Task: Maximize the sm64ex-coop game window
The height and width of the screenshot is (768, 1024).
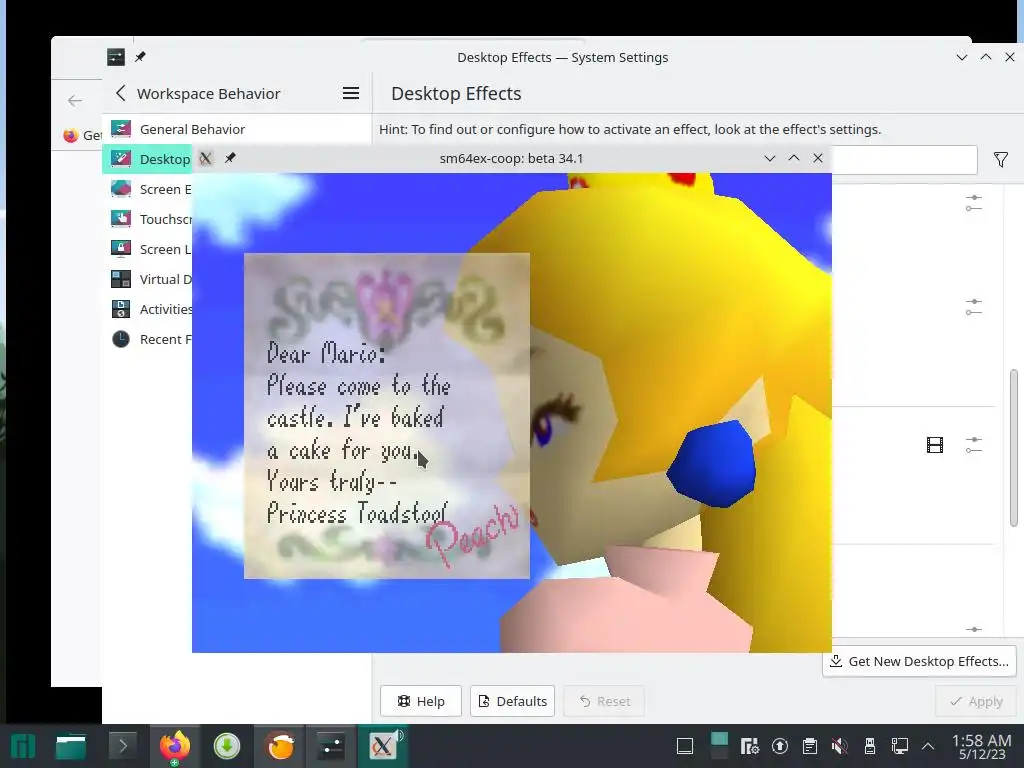Action: point(793,158)
